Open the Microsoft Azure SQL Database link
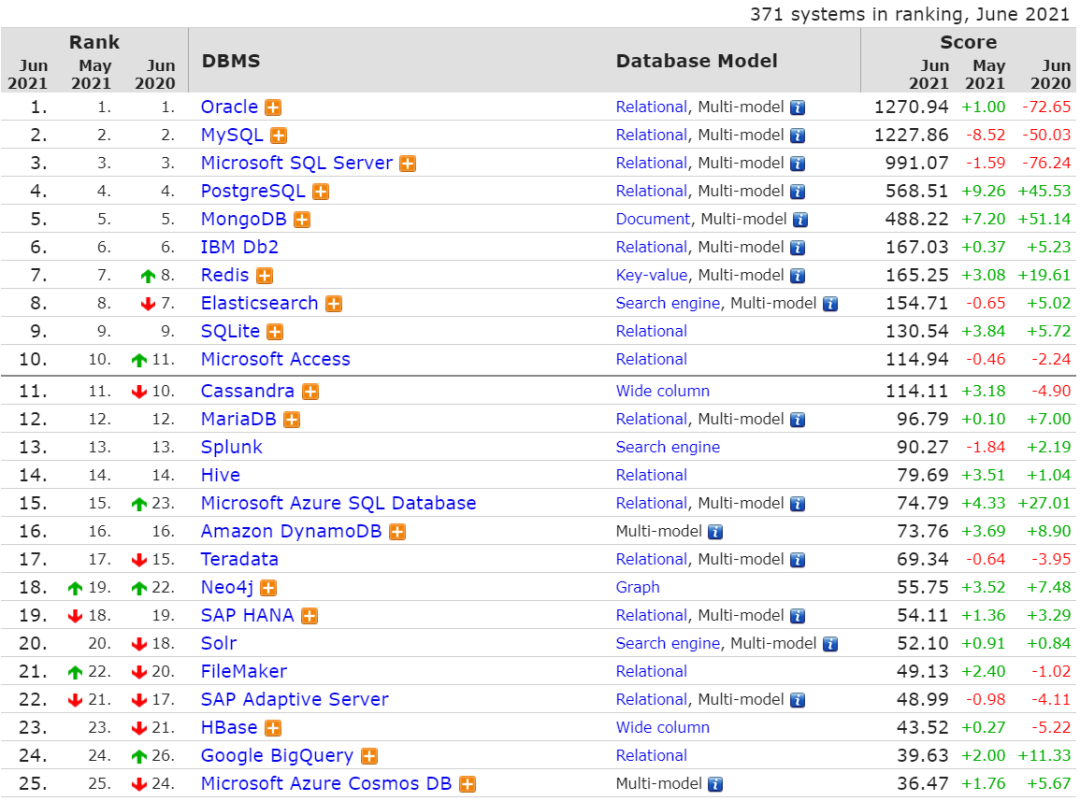Viewport: 1080px width, 801px height. coord(338,503)
